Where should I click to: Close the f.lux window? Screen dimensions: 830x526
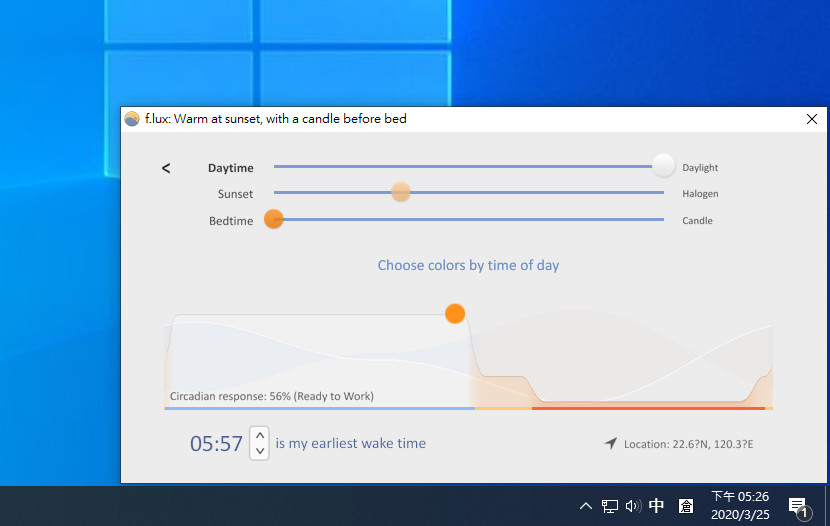coord(811,119)
